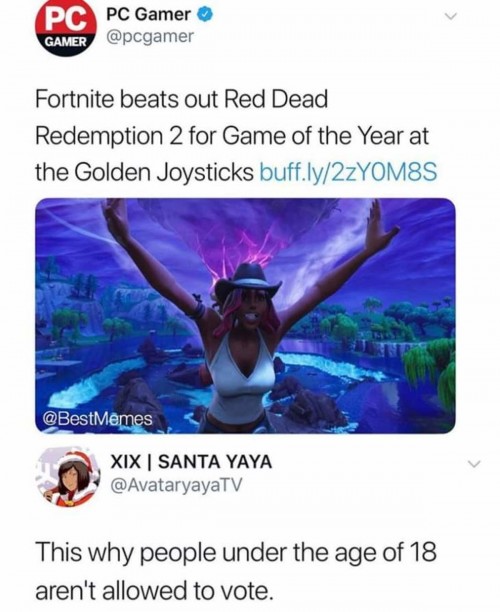Click the words 'Golden Joysticks' in tweet
Viewport: 500px width, 612px height.
click(163, 172)
